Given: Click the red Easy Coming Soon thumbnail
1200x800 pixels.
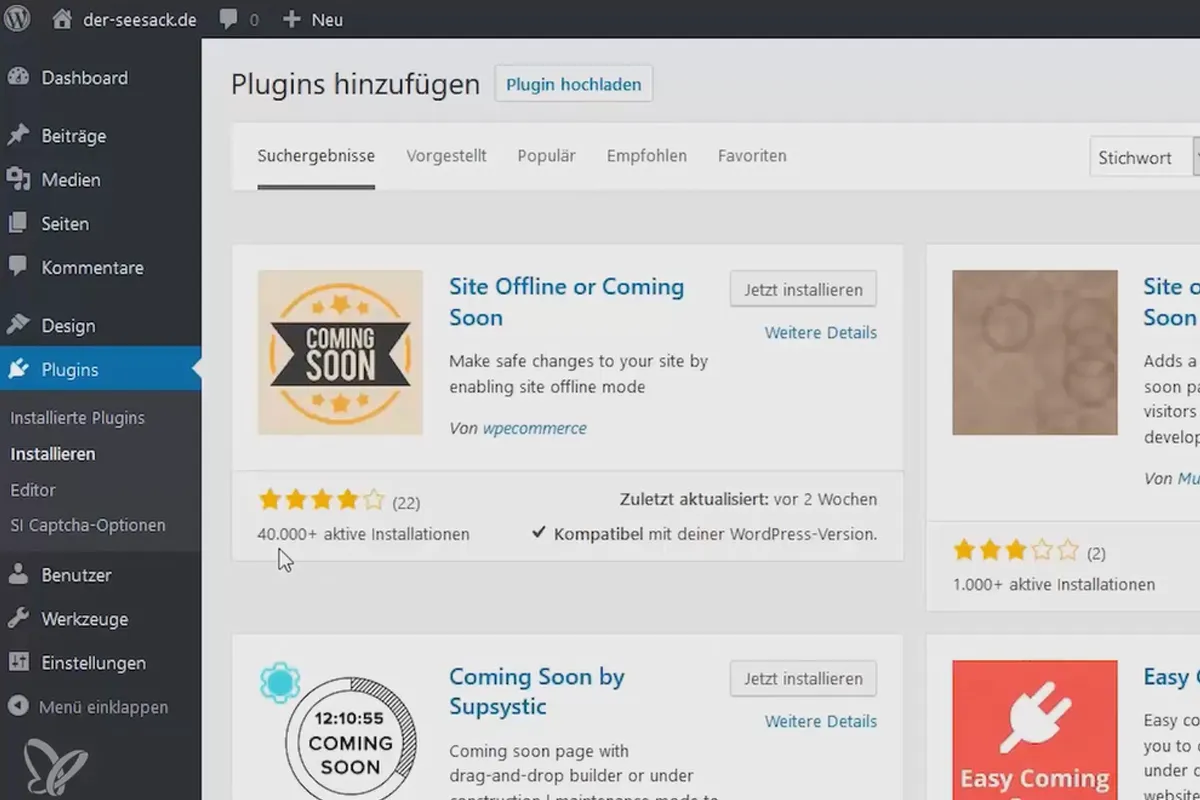Looking at the screenshot, I should pyautogui.click(x=1035, y=730).
